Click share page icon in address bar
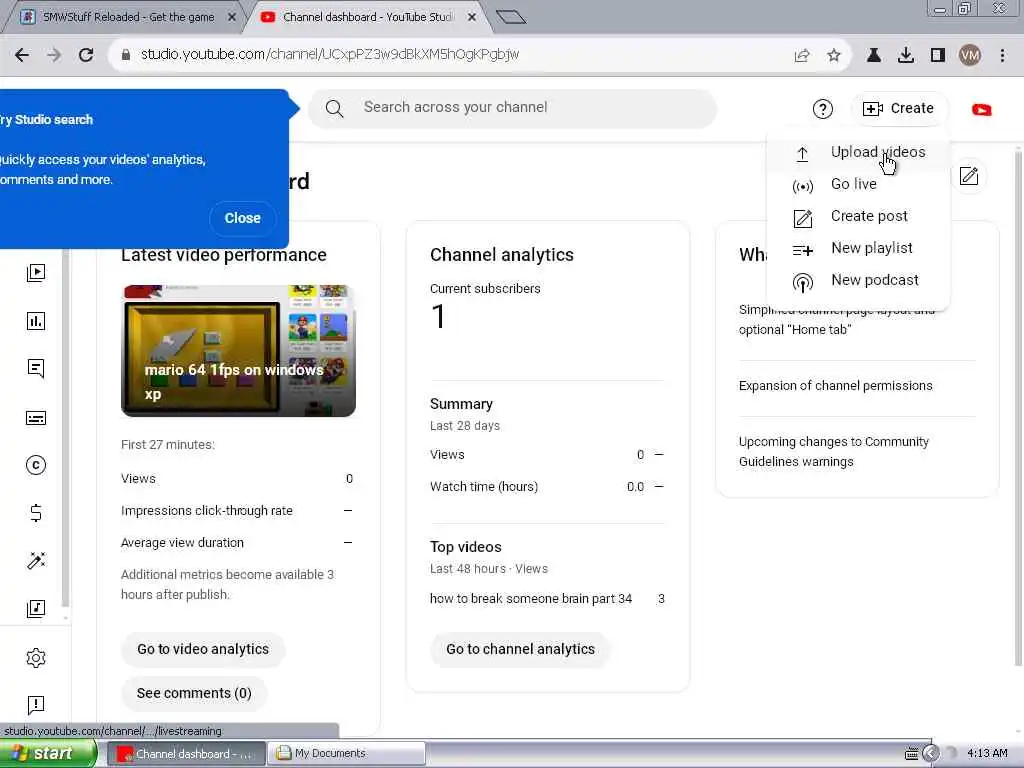1024x768 pixels. [x=802, y=56]
